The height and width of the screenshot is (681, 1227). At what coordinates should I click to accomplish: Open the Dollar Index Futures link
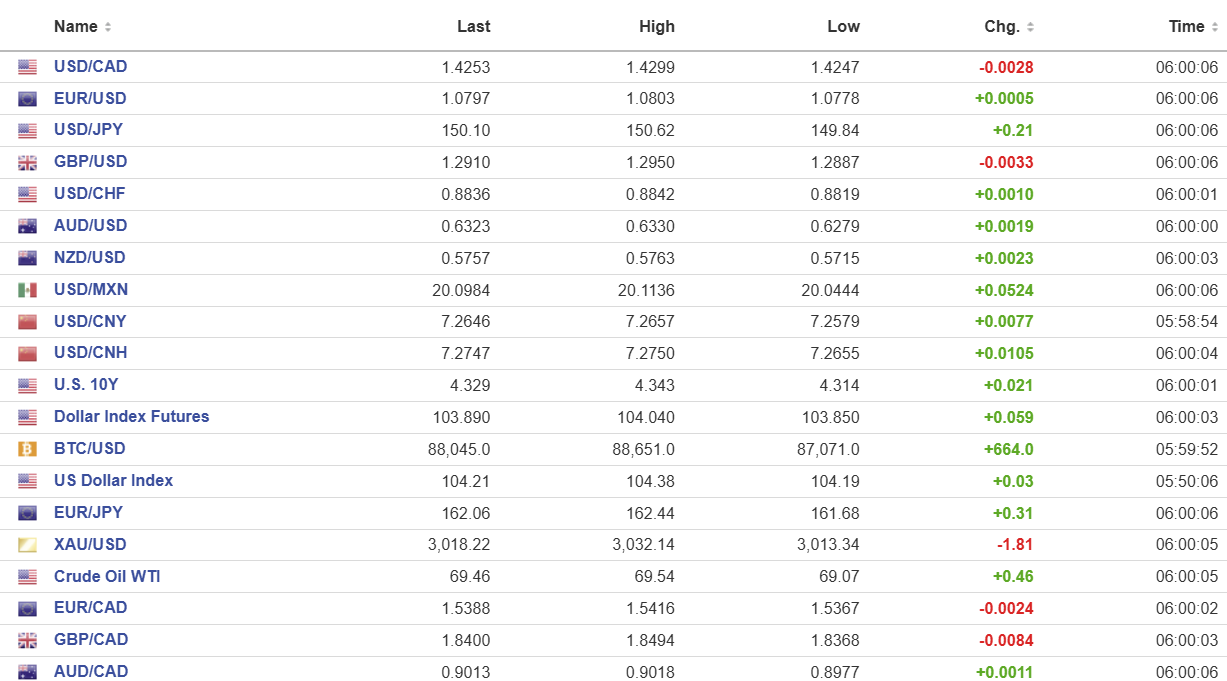(x=131, y=417)
